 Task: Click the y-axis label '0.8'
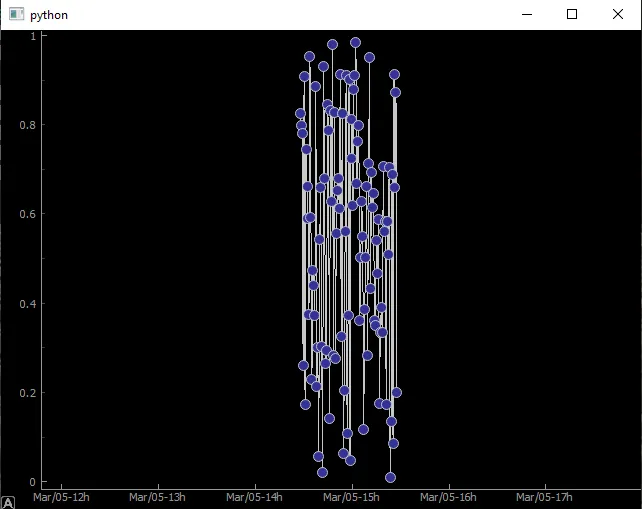(x=28, y=125)
